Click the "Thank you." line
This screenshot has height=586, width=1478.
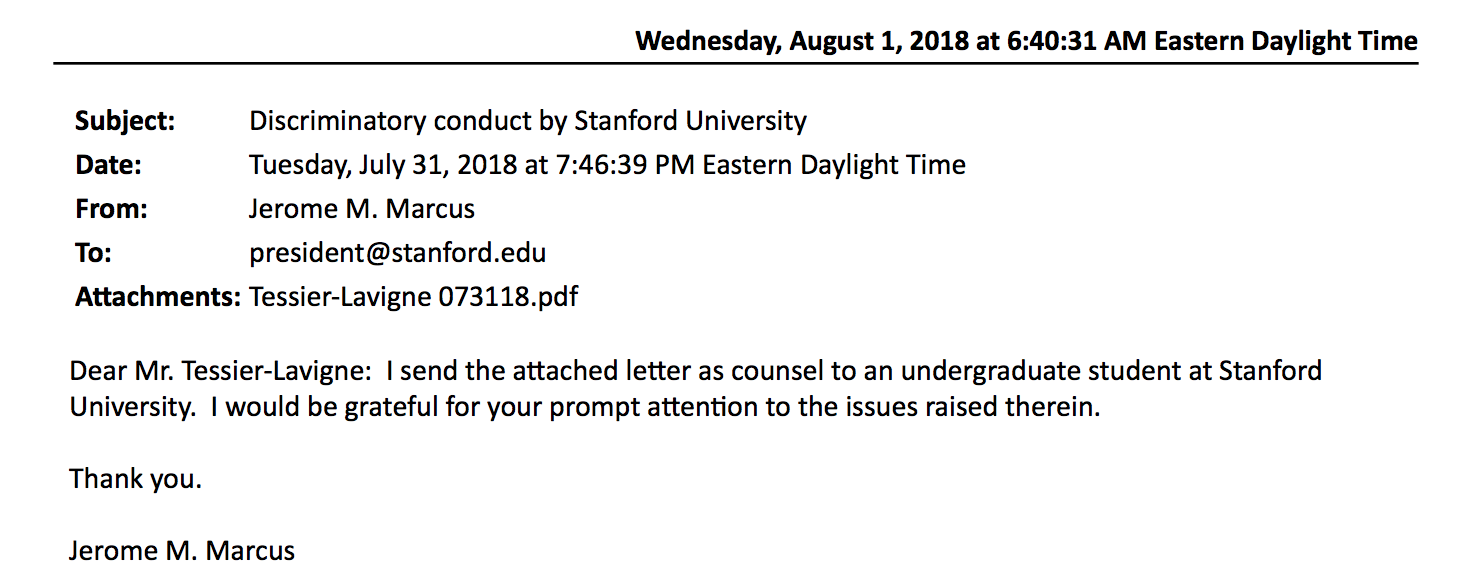(x=135, y=479)
